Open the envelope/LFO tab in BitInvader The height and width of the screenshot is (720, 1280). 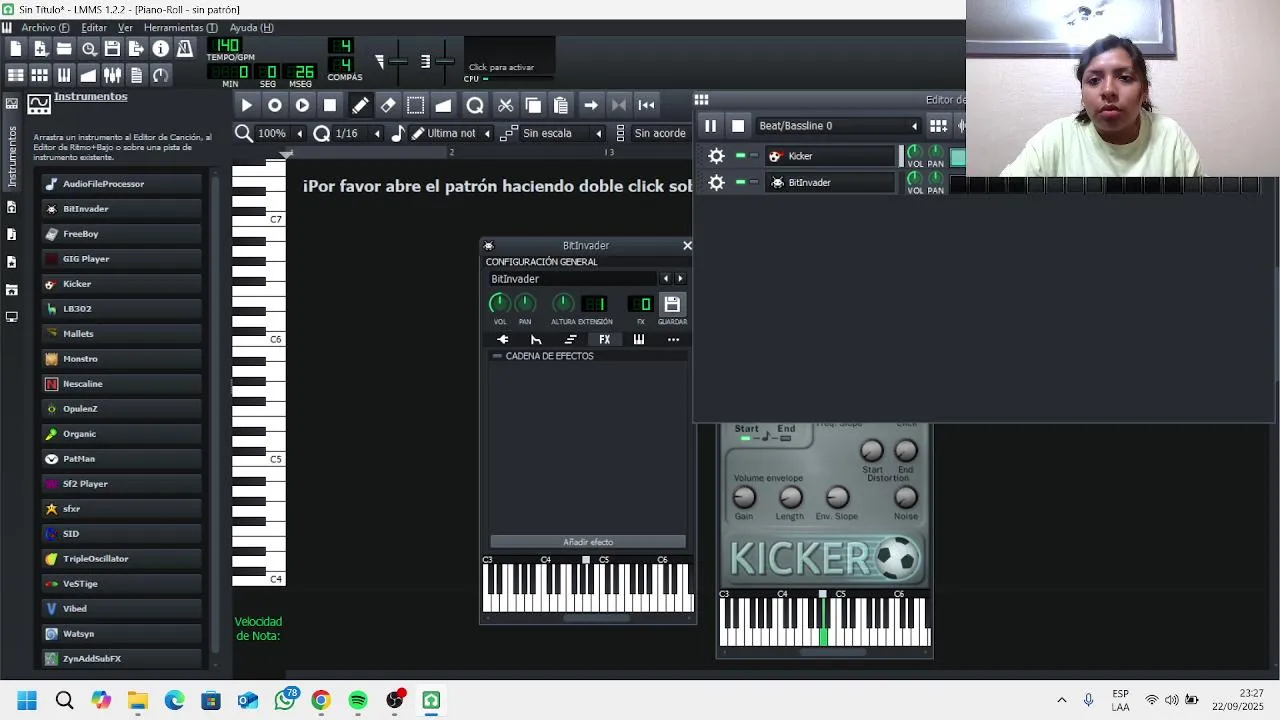point(536,340)
